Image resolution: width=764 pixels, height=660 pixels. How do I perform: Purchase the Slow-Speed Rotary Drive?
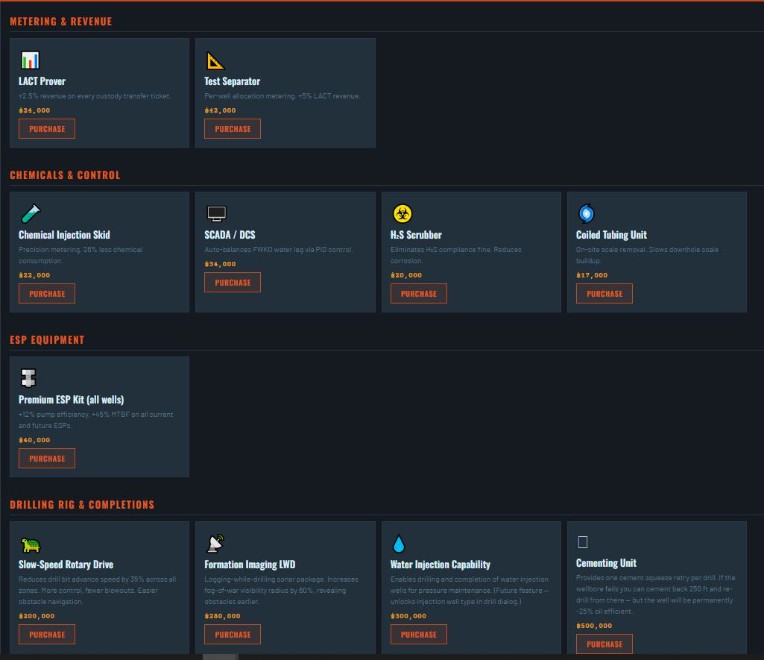(x=47, y=634)
